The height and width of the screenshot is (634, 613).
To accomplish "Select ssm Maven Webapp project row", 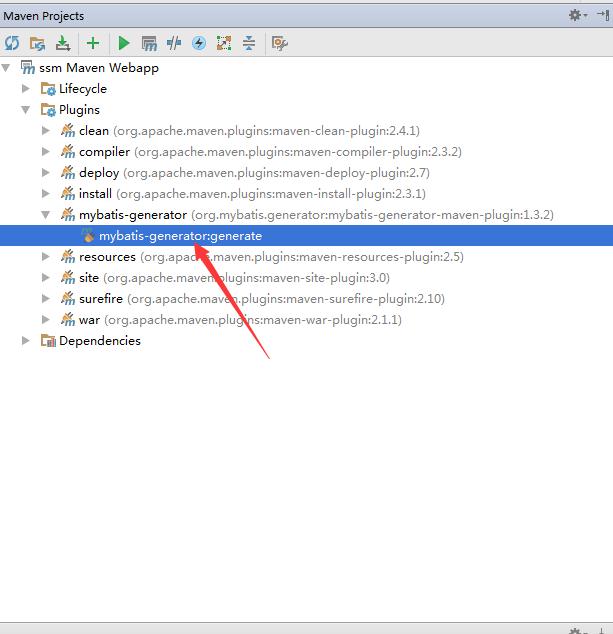I will coord(306,68).
